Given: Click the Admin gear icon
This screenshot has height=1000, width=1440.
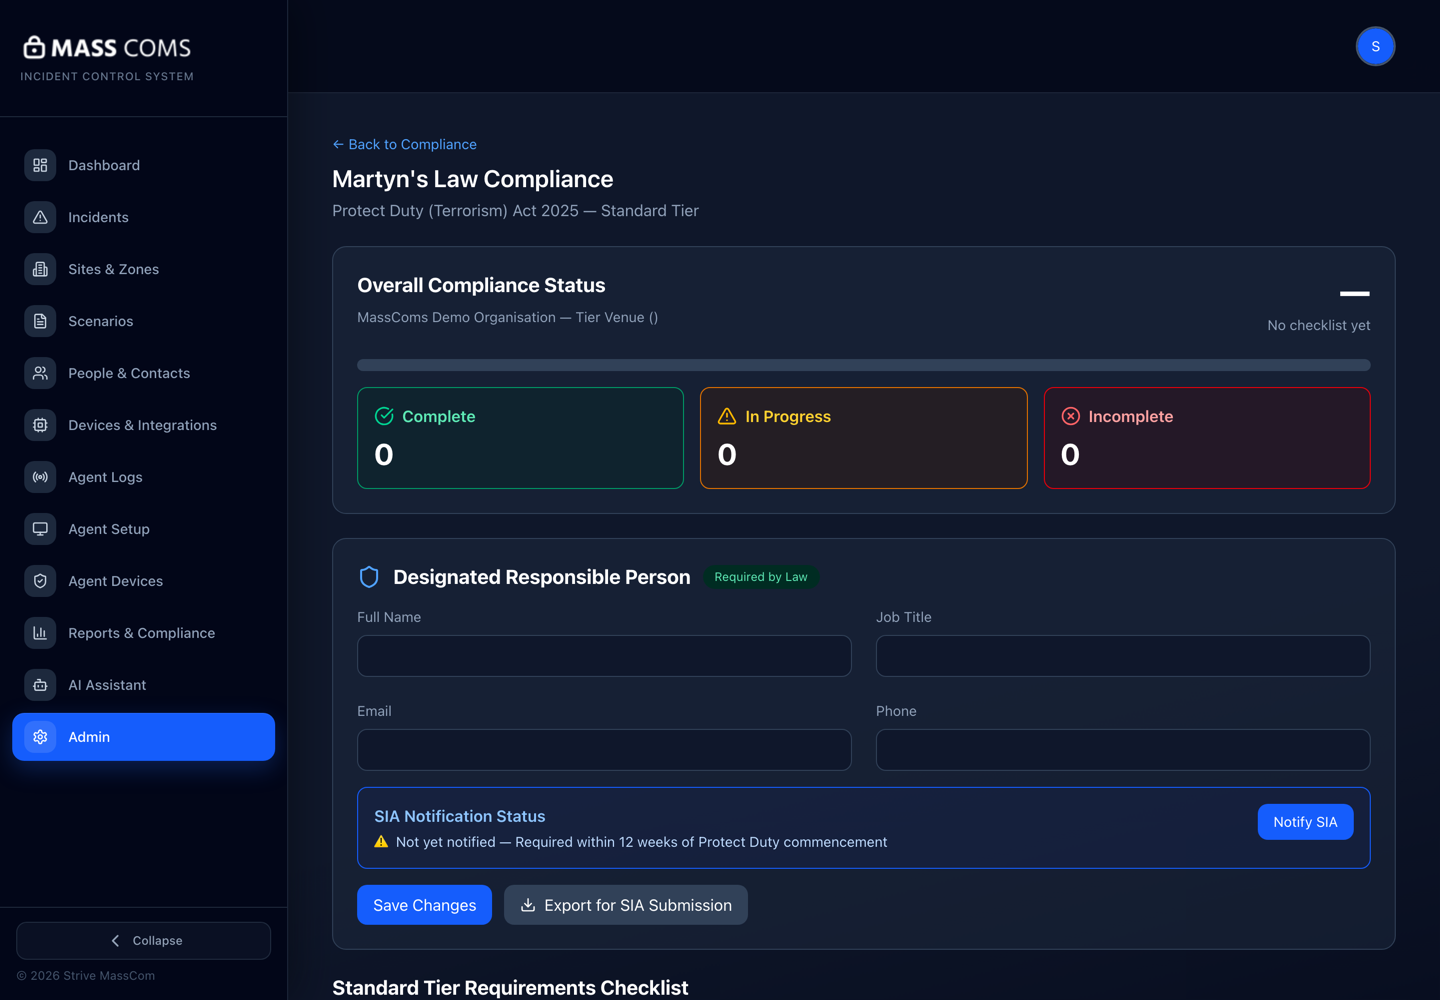Looking at the screenshot, I should coord(40,737).
